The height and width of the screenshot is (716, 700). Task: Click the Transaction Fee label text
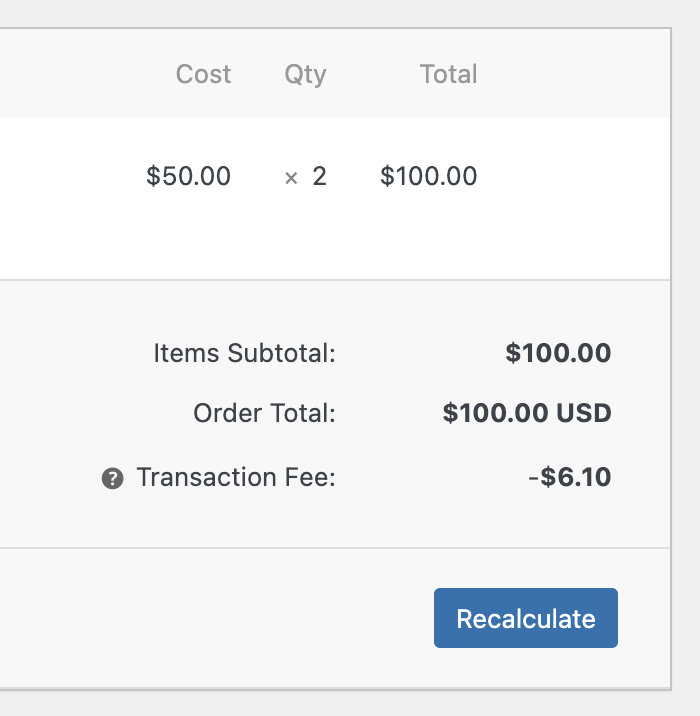[x=236, y=478]
